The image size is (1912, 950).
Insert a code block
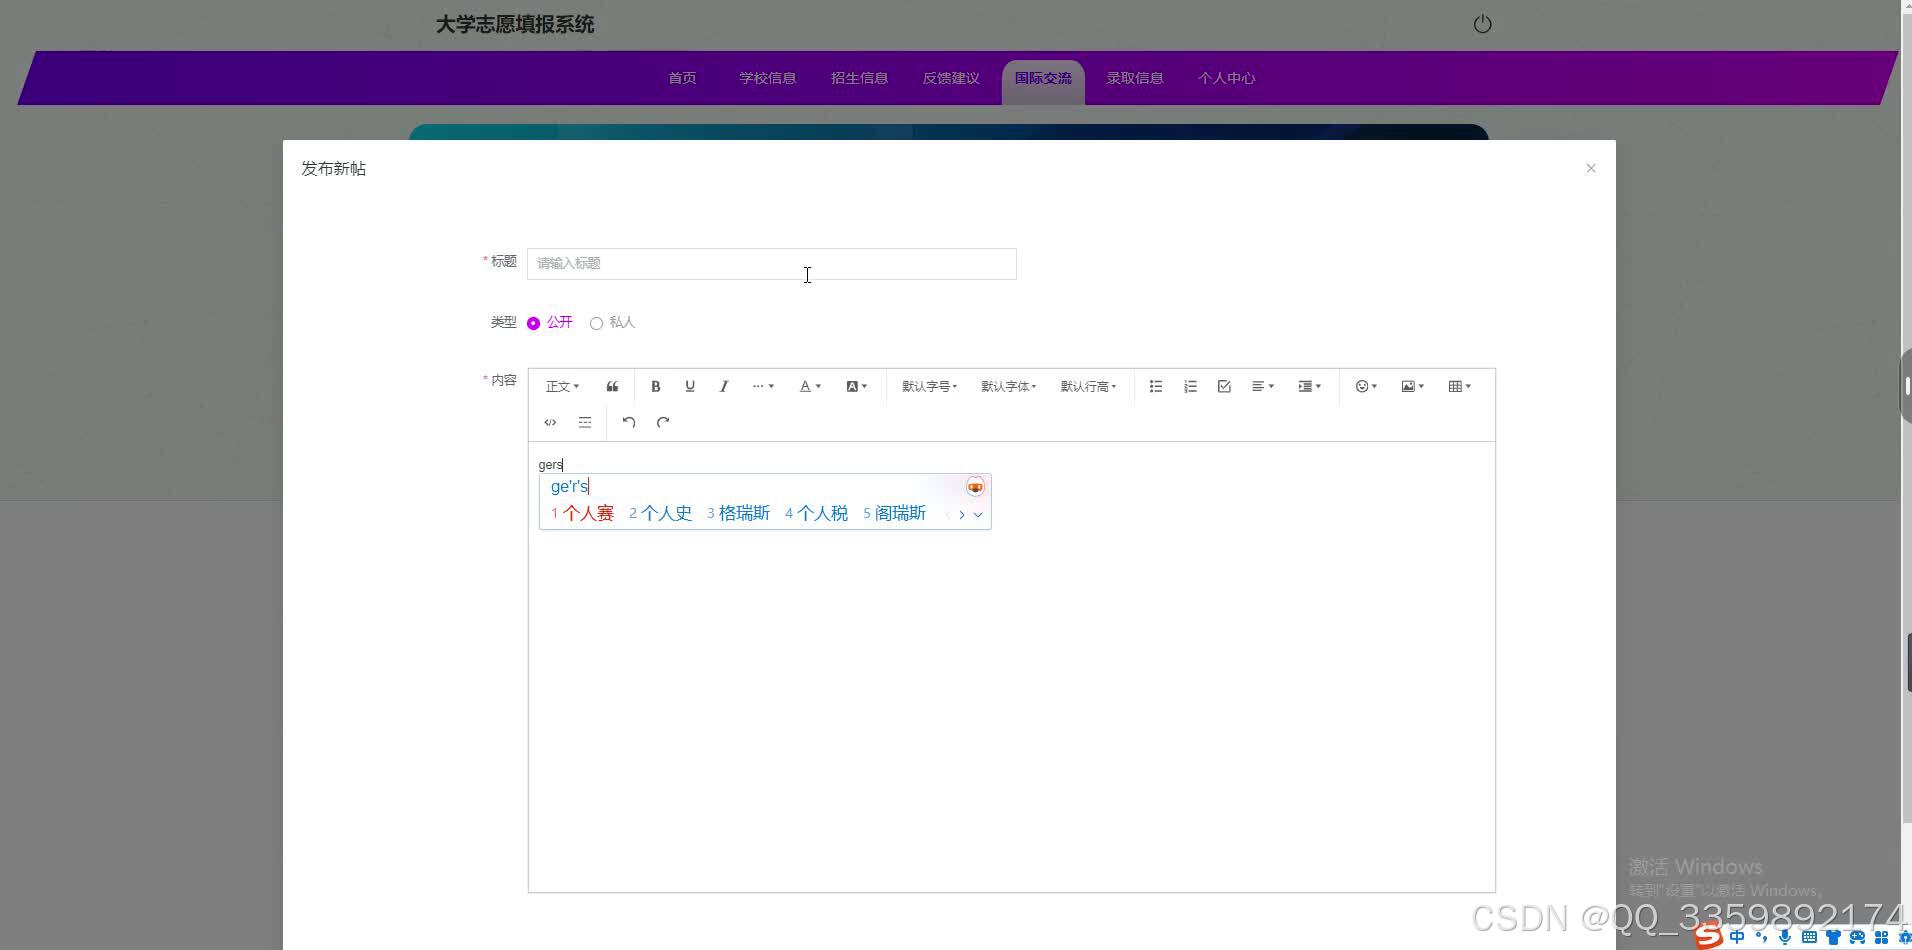[x=550, y=422]
